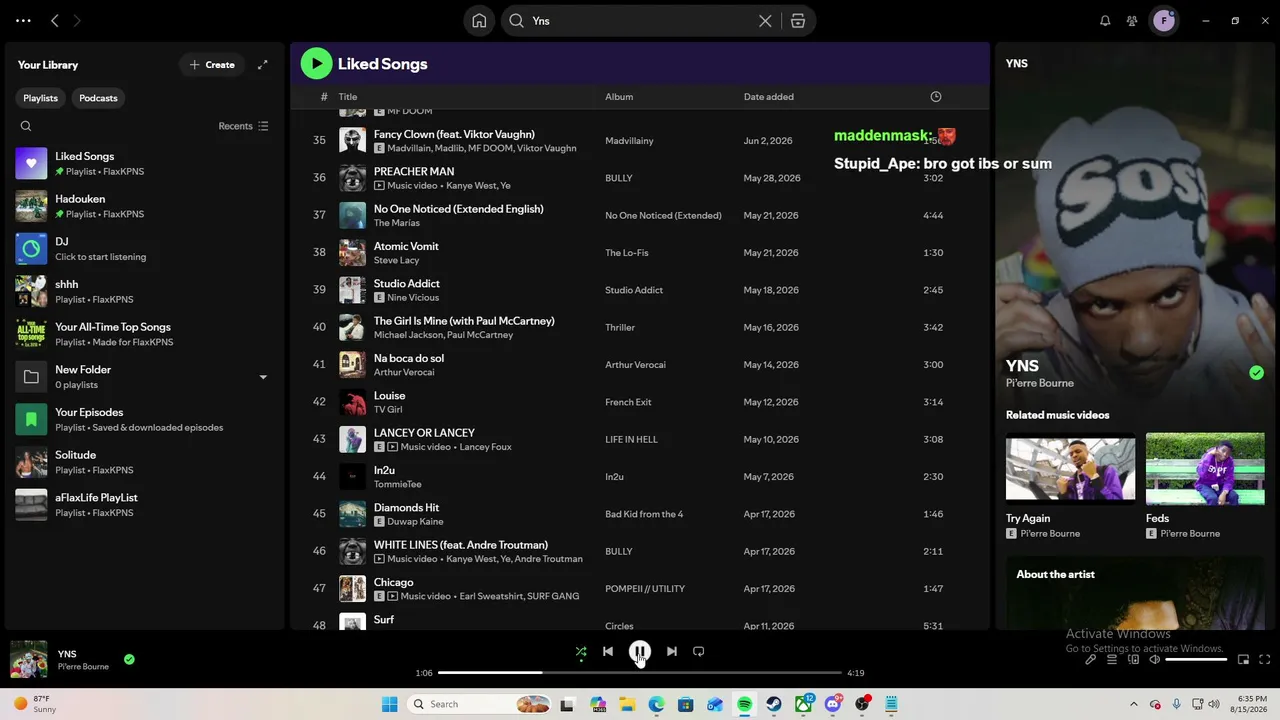
Task: Sort songs by Date added column
Action: tap(768, 97)
